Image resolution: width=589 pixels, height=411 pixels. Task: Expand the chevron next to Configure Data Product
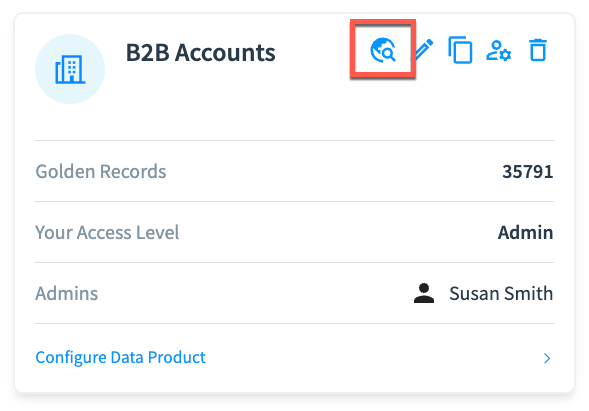click(x=547, y=358)
